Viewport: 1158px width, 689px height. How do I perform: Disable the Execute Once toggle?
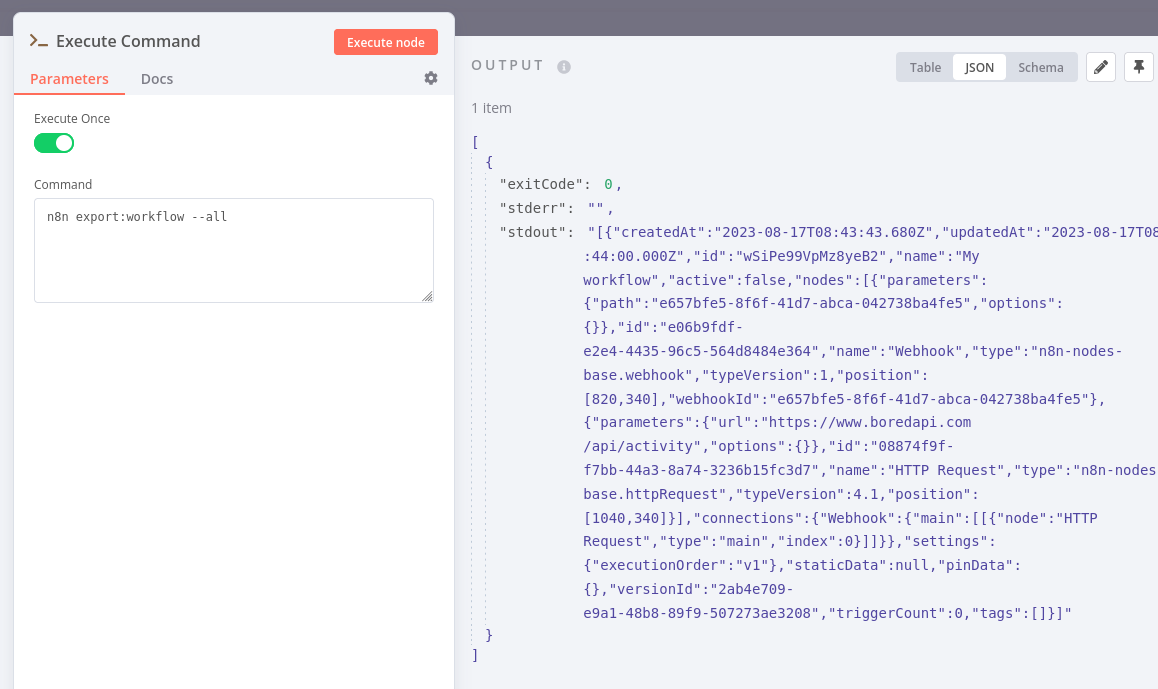coord(54,143)
